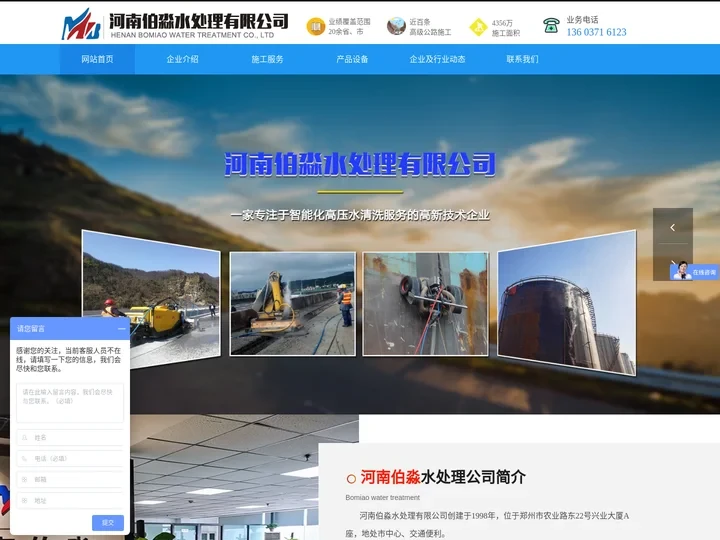This screenshot has height=540, width=720.
Task: Open 企业介绍 menu item
Action: coord(182,59)
